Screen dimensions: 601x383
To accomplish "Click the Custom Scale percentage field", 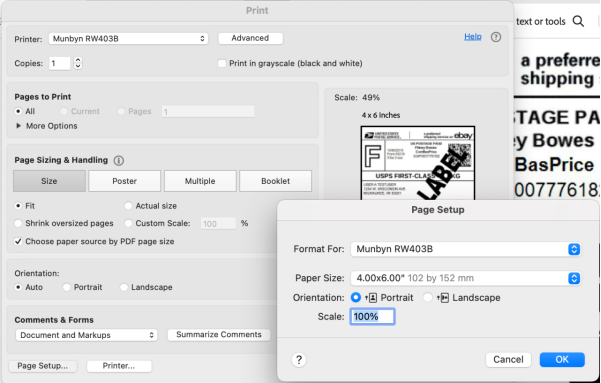I will click(x=218, y=224).
